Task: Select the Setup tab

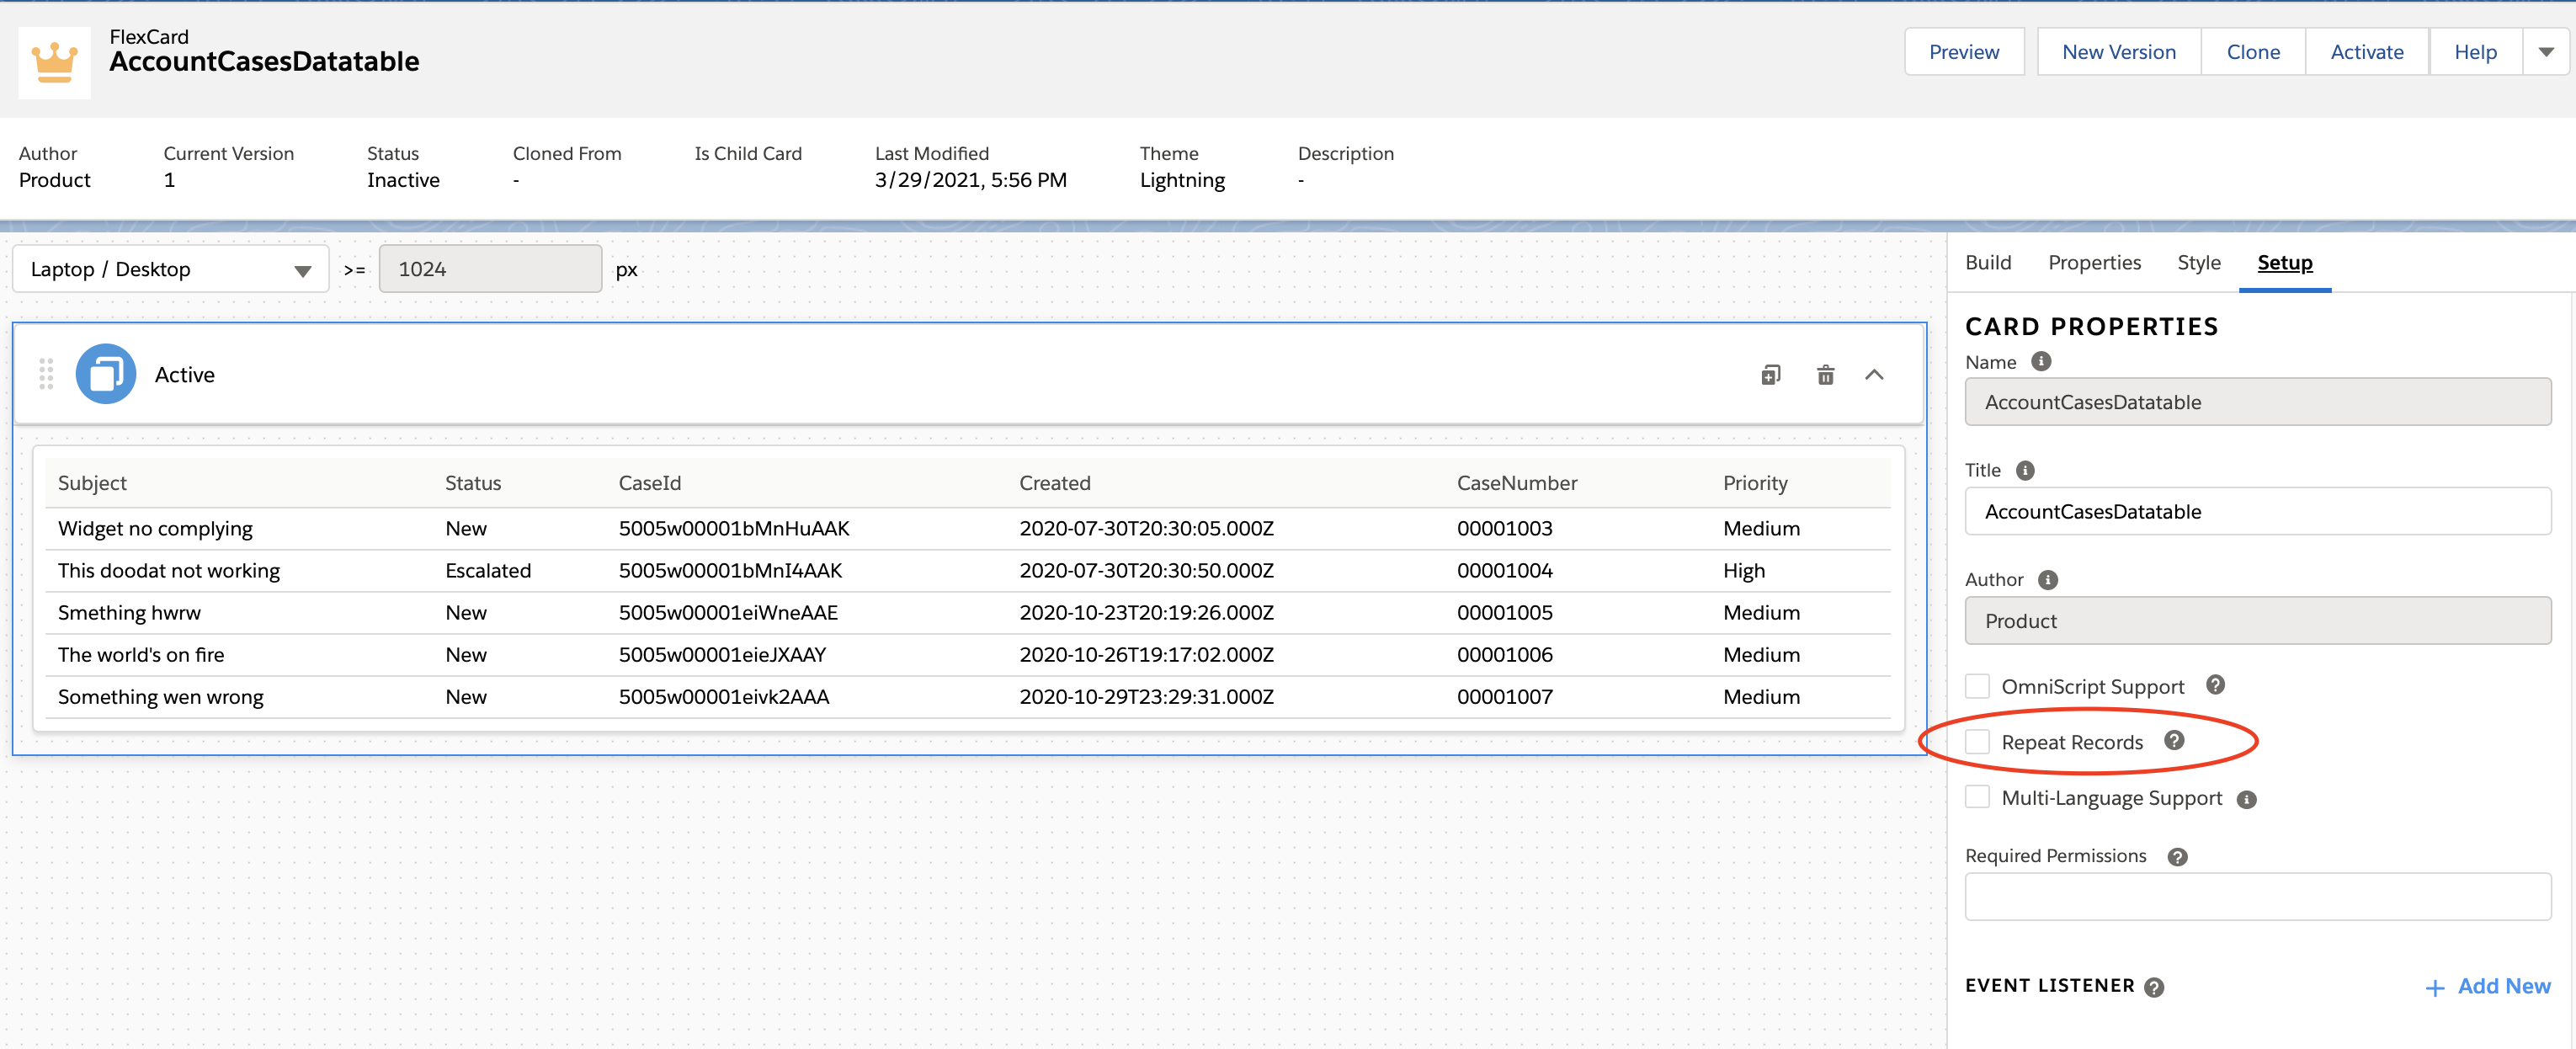Action: [2284, 263]
